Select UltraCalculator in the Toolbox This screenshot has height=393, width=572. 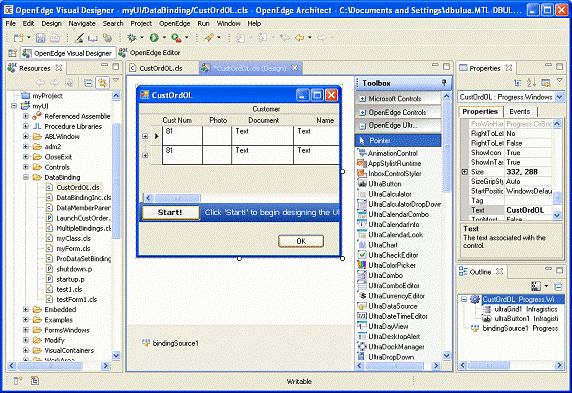389,194
